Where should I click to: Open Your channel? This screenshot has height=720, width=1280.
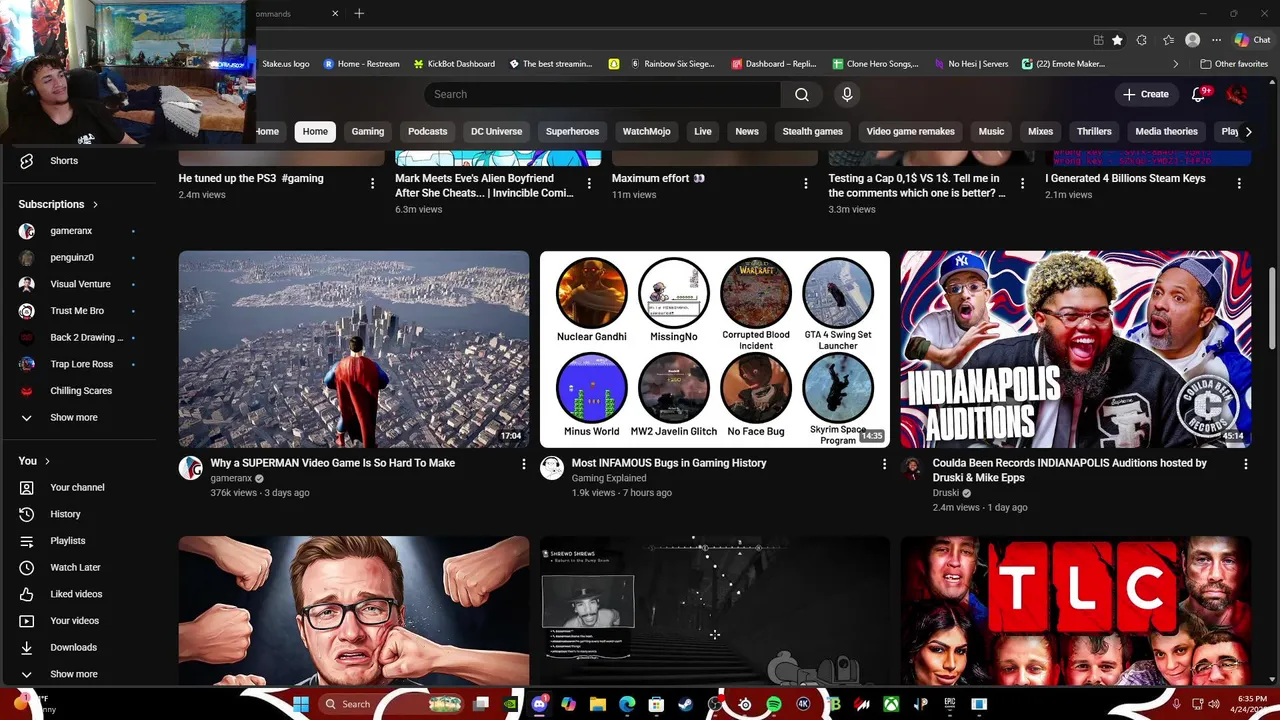(x=77, y=487)
